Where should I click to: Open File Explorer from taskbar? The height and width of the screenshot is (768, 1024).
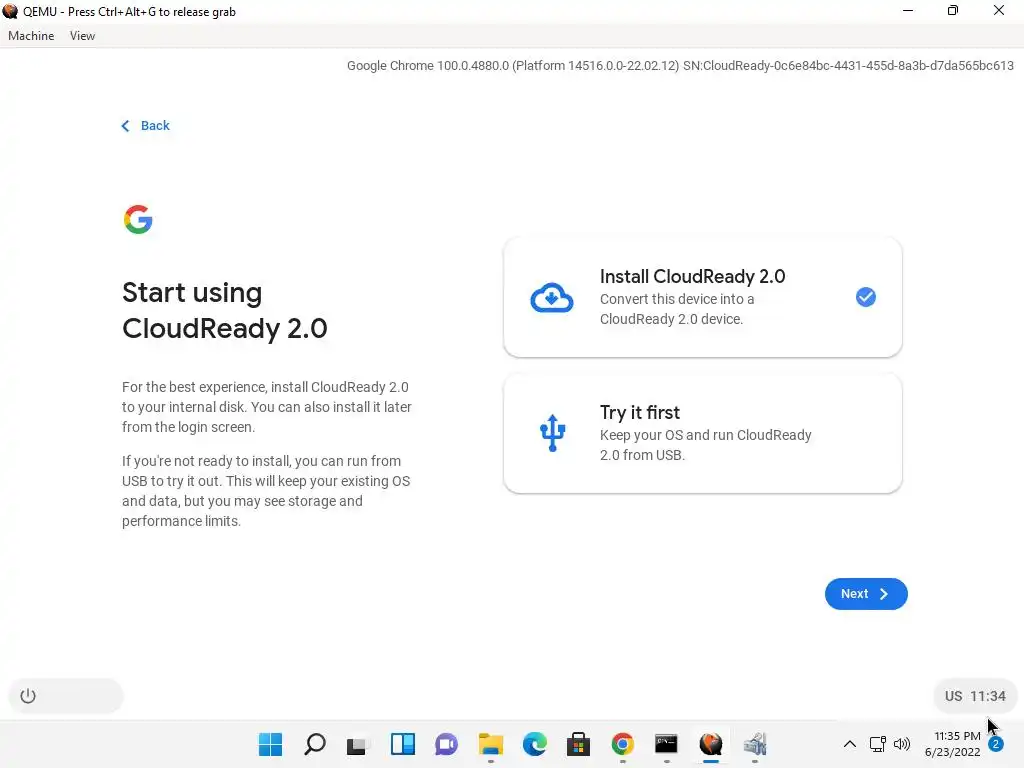click(x=490, y=744)
